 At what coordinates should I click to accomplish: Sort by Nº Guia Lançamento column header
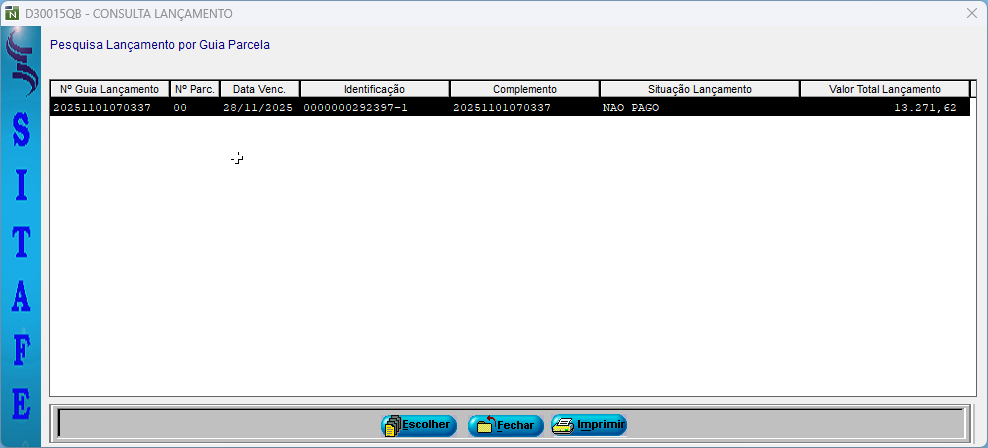109,89
